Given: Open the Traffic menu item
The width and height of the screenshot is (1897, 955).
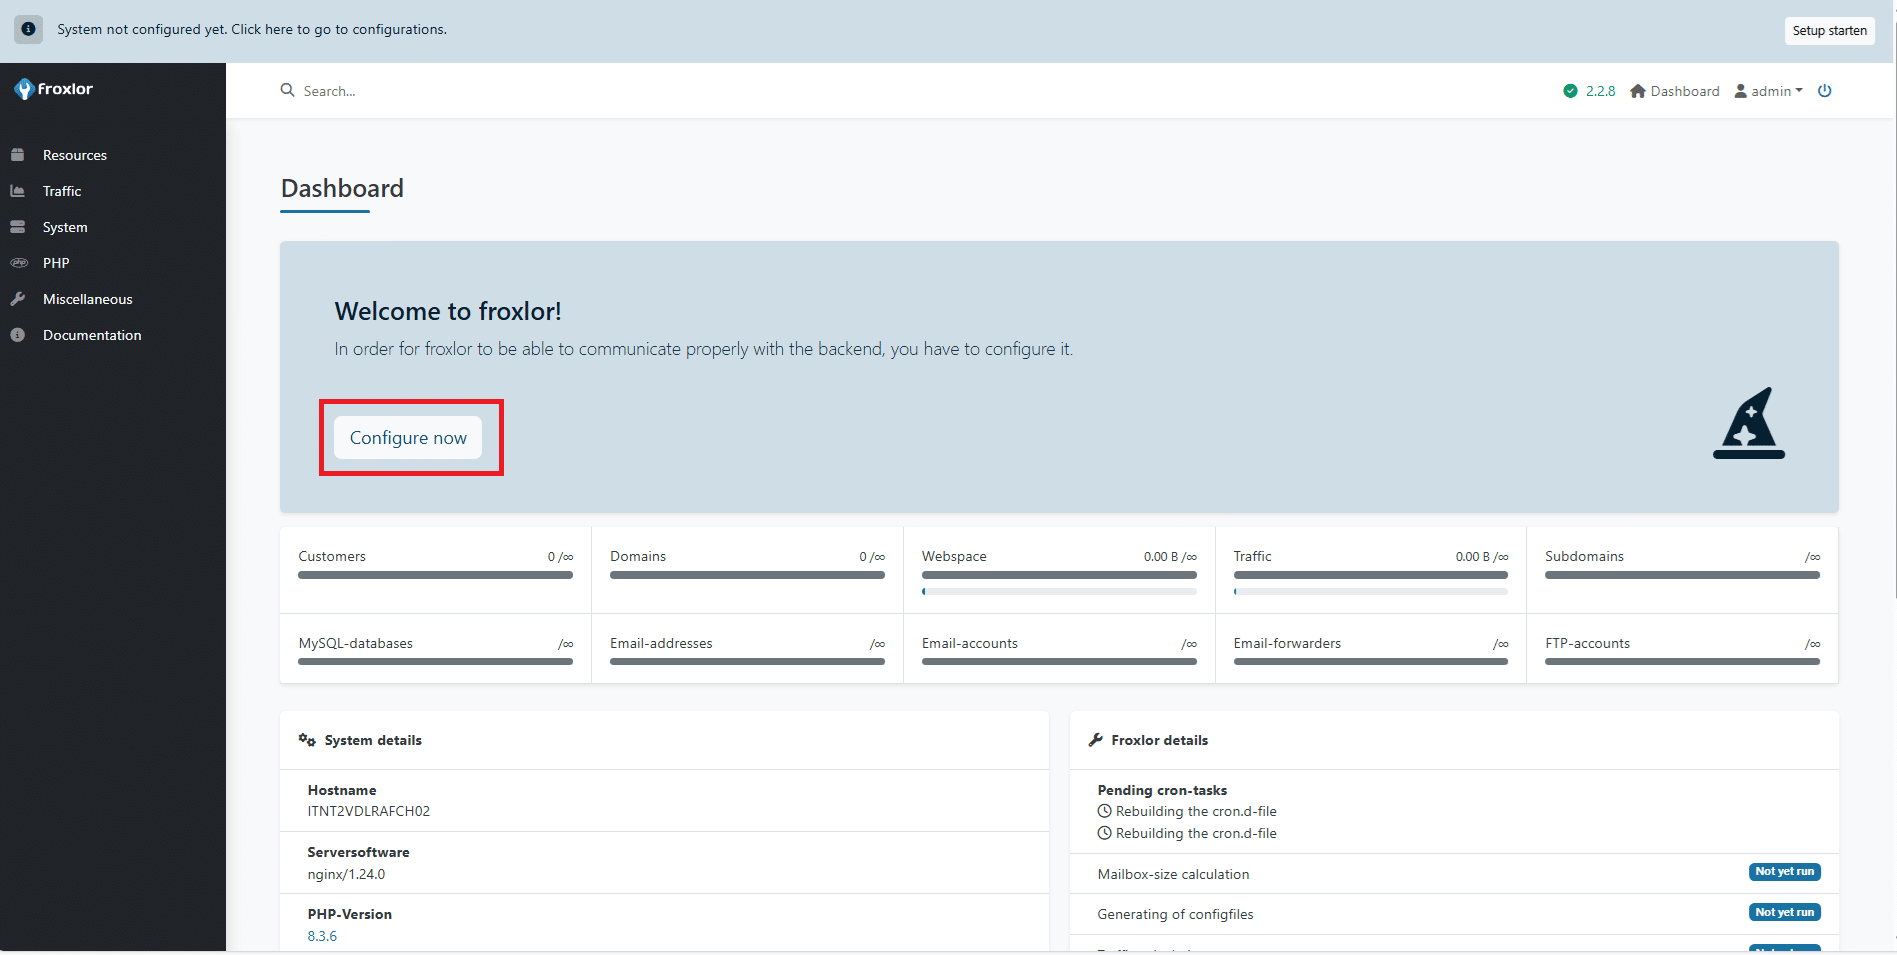Looking at the screenshot, I should (x=62, y=191).
